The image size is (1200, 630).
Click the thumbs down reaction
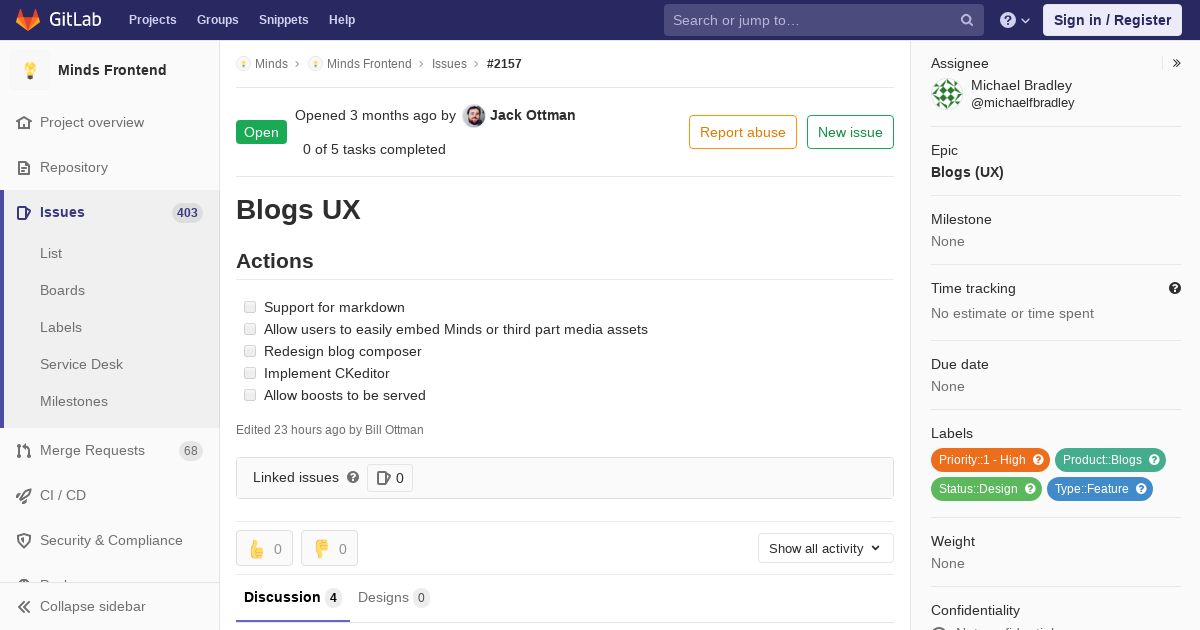click(x=329, y=548)
